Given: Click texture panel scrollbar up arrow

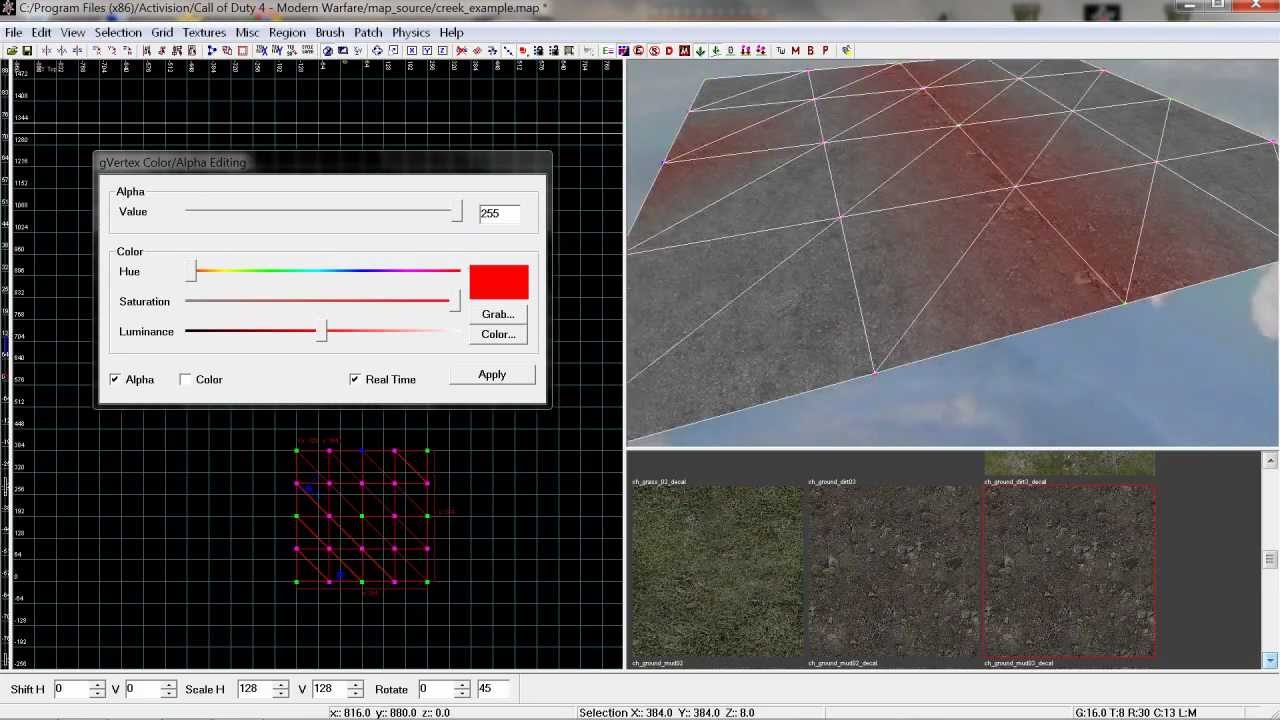Looking at the screenshot, I should coord(1270,461).
